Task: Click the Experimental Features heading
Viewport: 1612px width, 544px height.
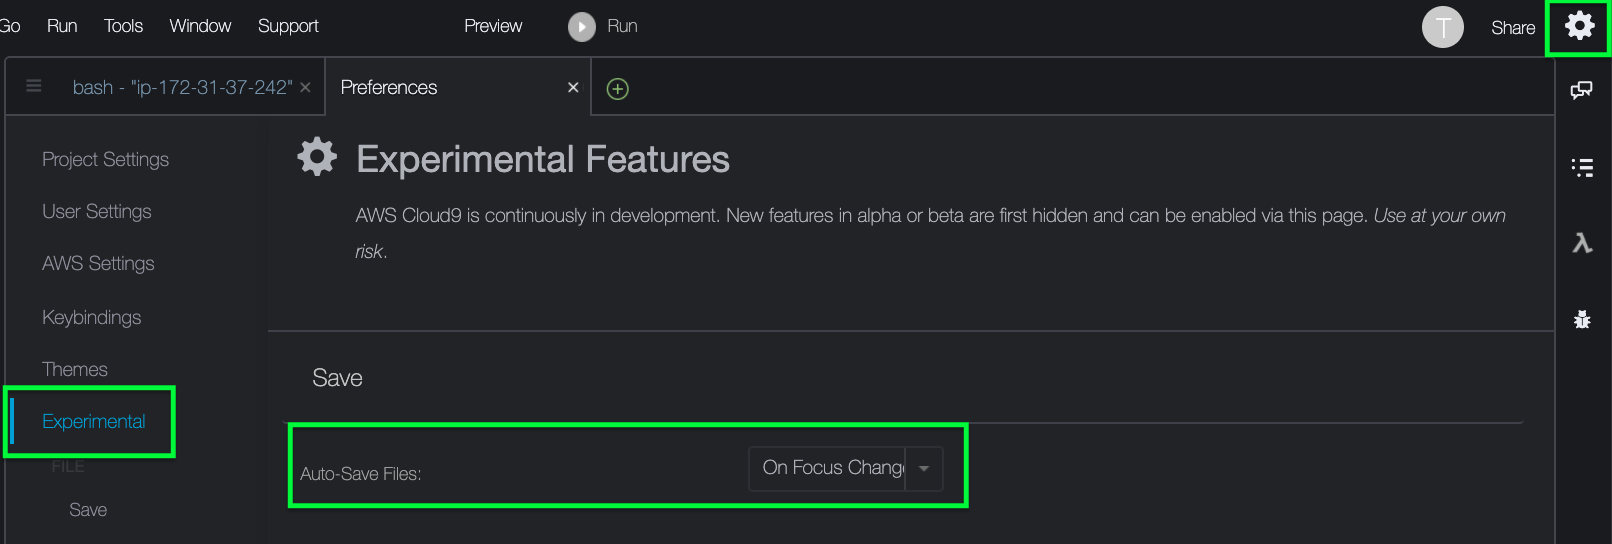Action: 543,160
